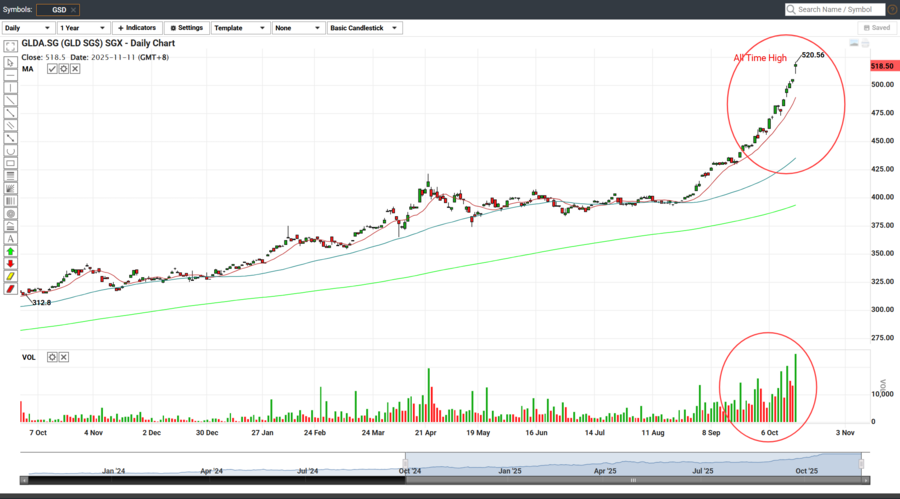Screen dimensions: 900x499
Task: Open chart Settings button
Action: (x=185, y=28)
